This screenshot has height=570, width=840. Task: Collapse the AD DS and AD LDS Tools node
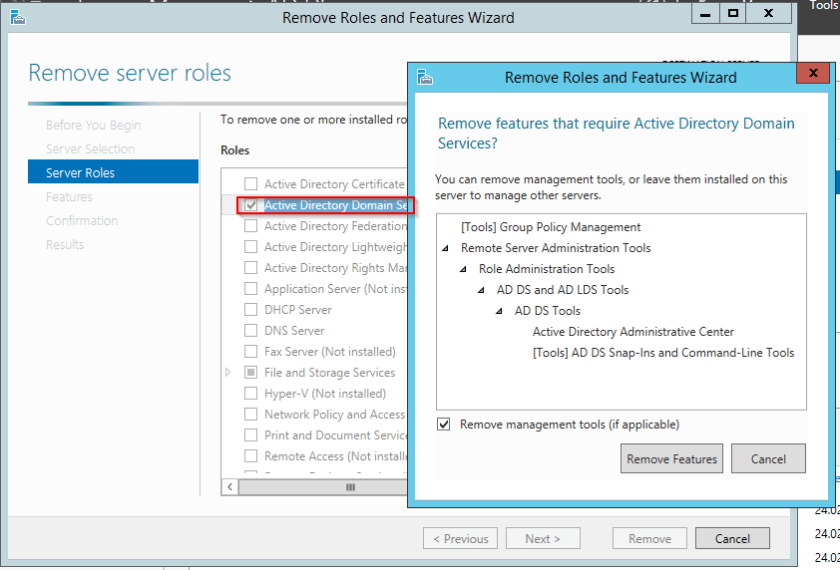[480, 290]
